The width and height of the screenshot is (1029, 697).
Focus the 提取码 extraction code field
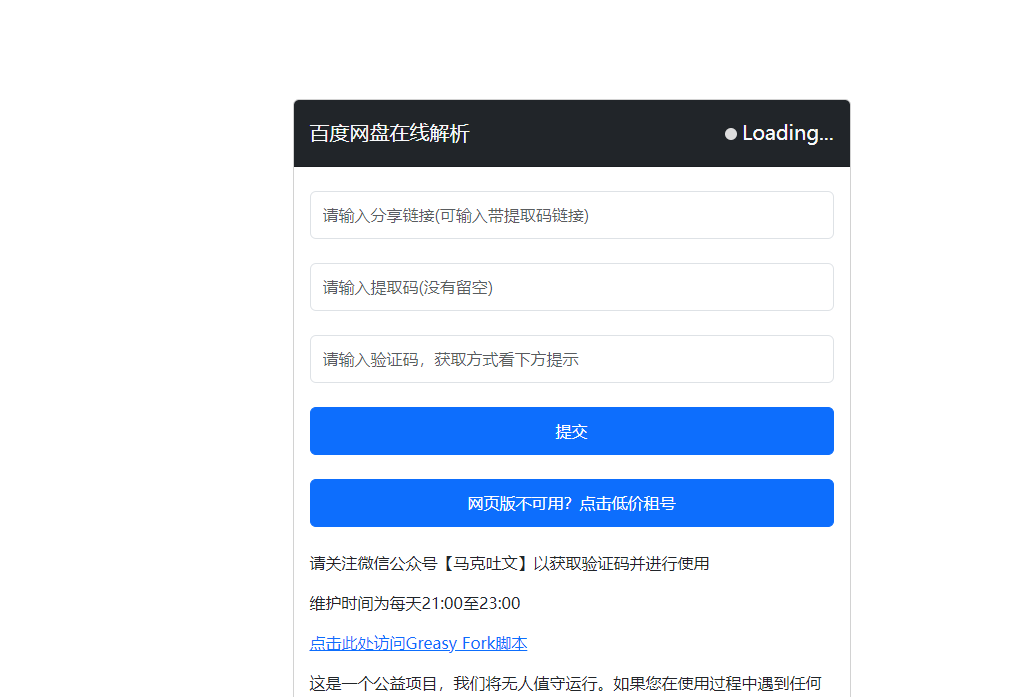coord(571,287)
